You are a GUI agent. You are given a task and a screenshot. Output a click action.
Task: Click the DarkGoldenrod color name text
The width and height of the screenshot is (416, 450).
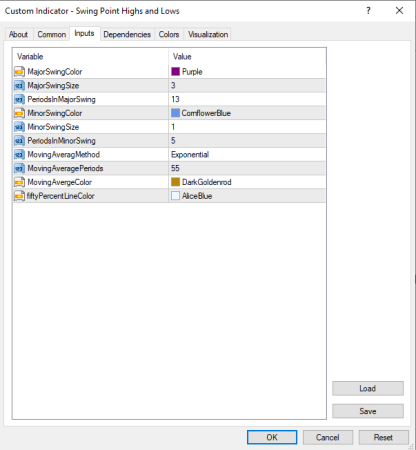[207, 182]
